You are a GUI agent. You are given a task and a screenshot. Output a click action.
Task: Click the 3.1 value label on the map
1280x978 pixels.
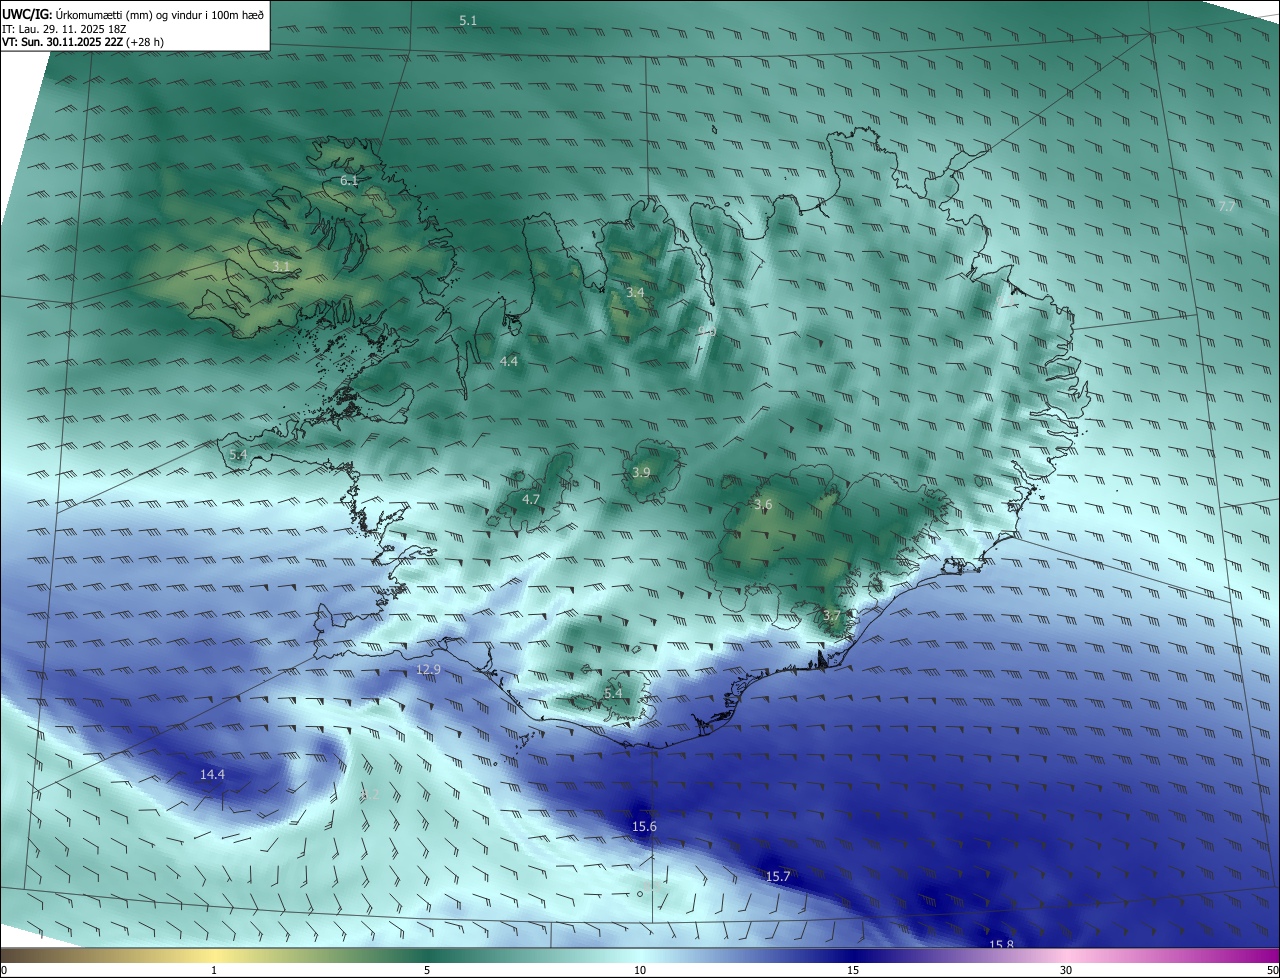point(281,266)
